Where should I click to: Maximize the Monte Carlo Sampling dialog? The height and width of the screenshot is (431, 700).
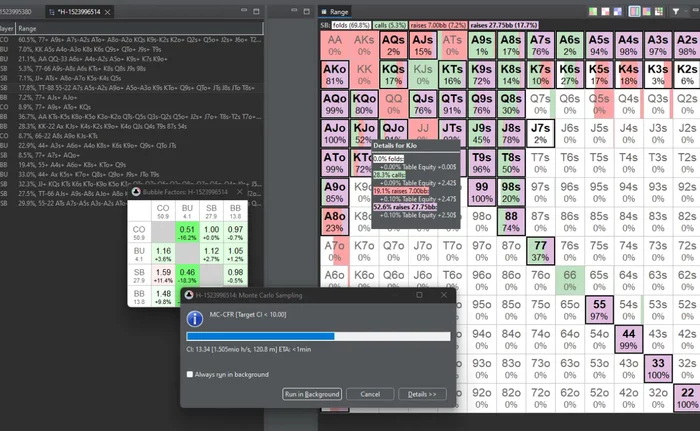[x=419, y=295]
